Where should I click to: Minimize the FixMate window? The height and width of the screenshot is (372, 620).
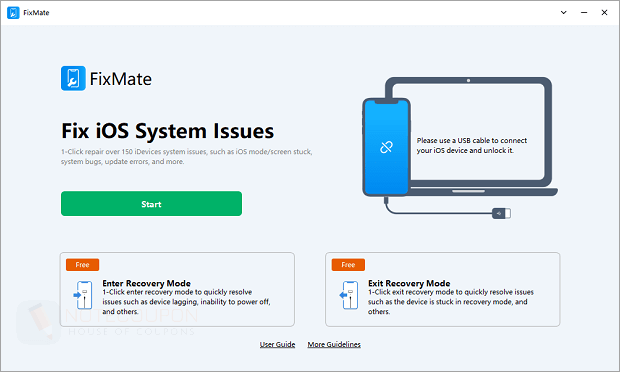point(584,13)
